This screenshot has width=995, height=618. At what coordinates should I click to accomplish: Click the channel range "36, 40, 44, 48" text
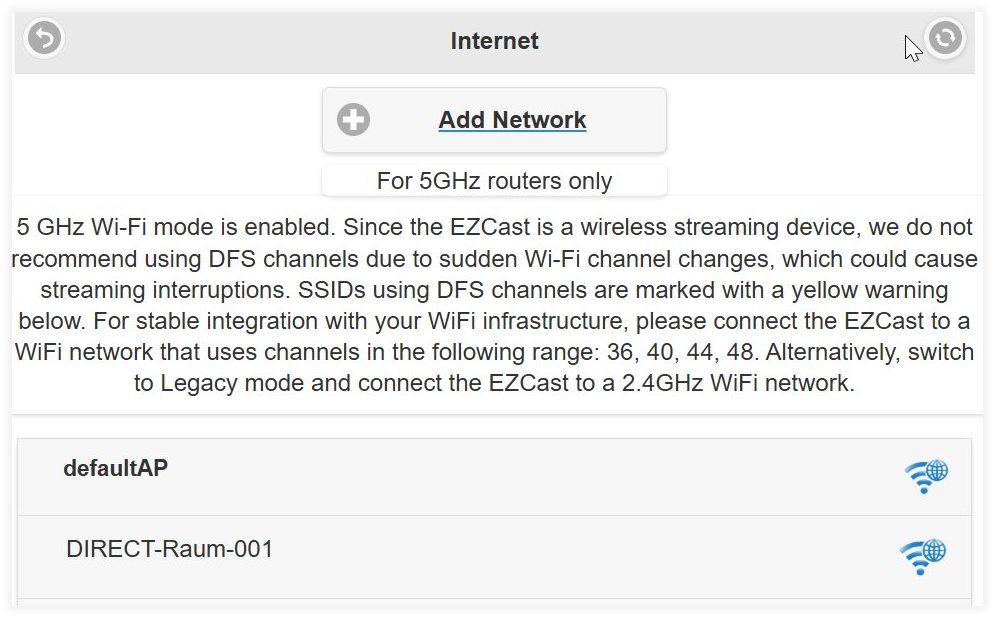[x=681, y=352]
